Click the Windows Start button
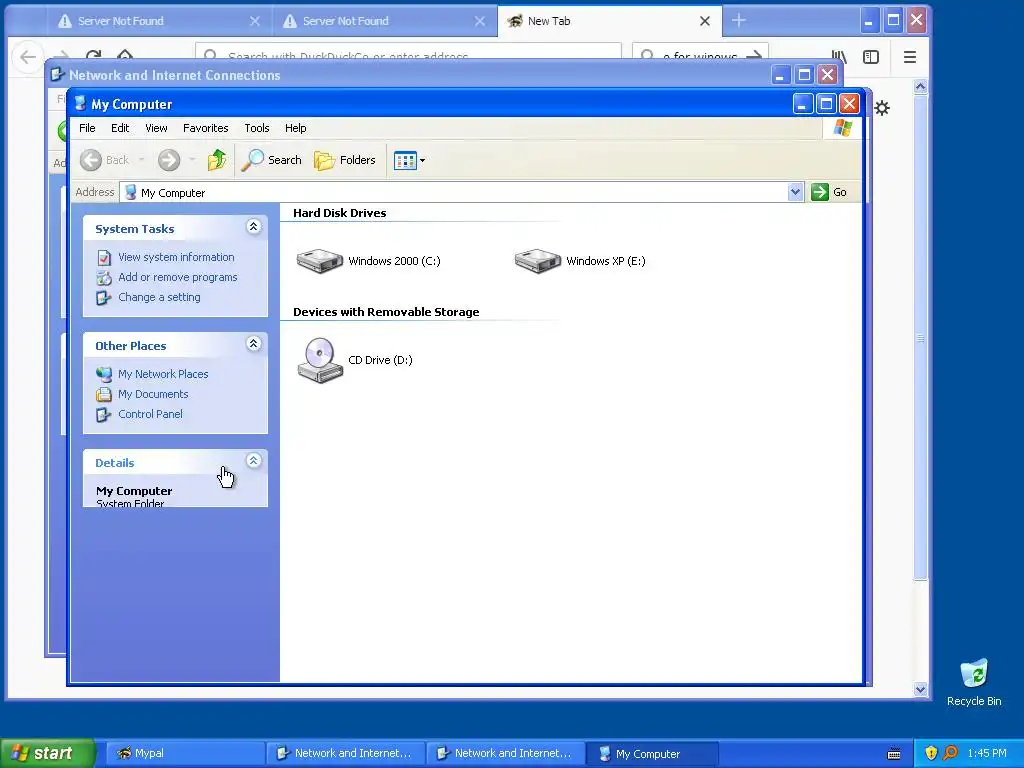Viewport: 1024px width, 768px height. click(x=47, y=753)
